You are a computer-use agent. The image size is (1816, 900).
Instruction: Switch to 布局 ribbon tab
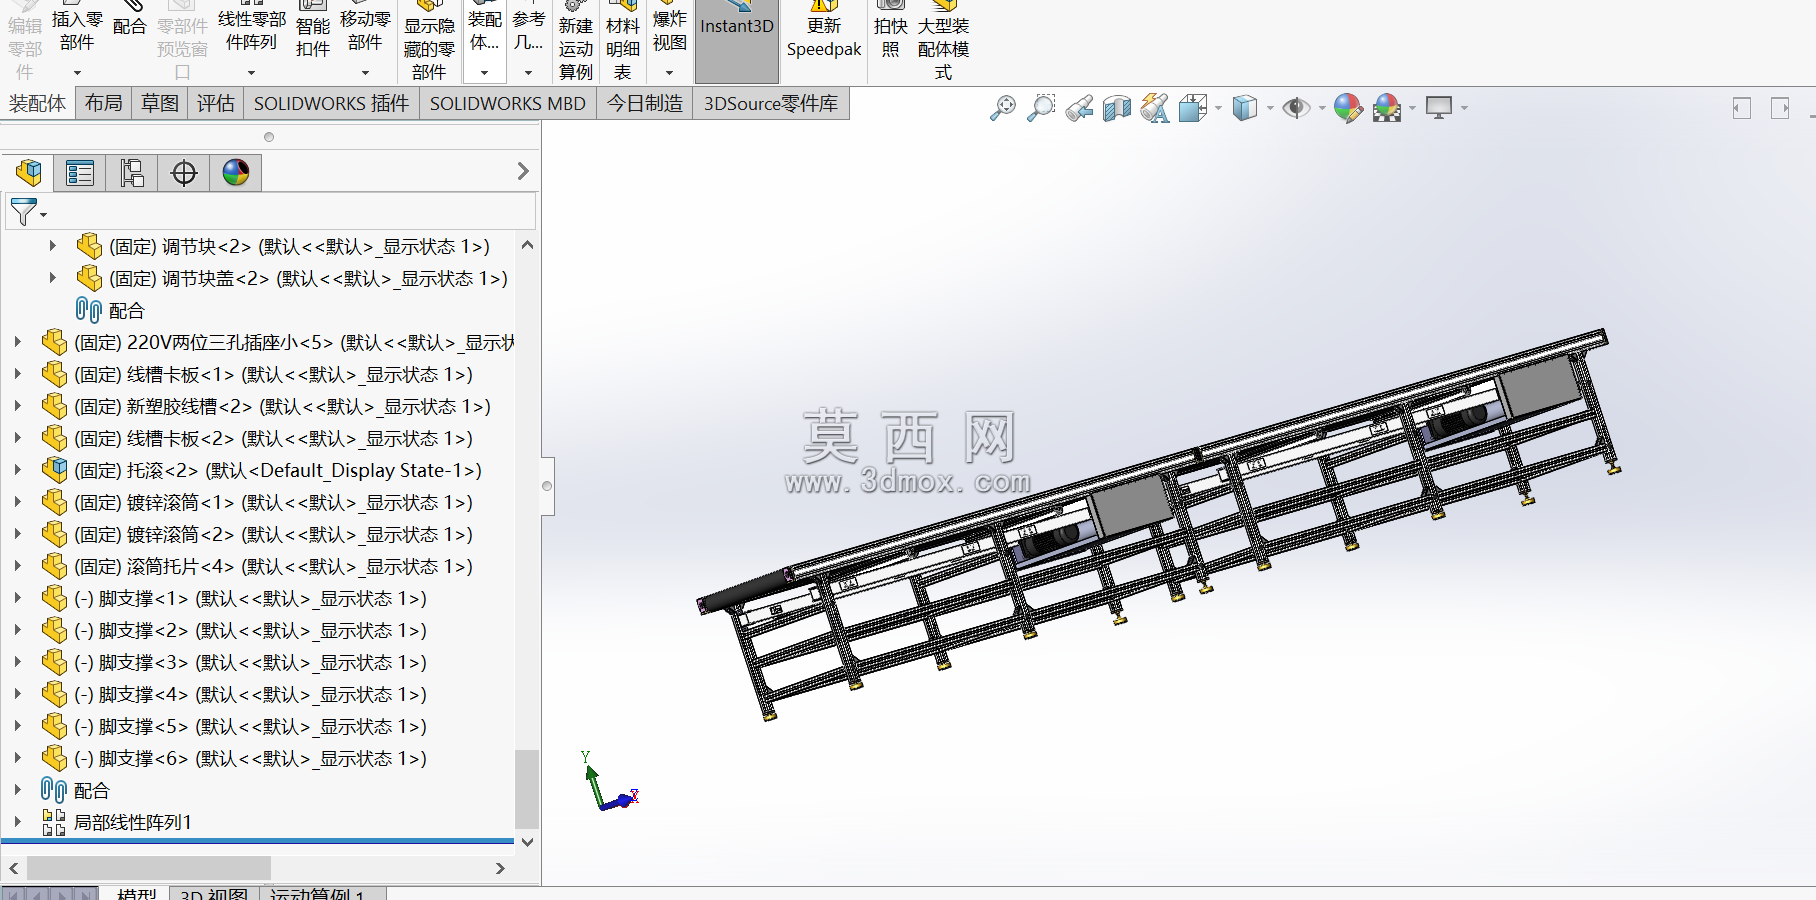point(103,103)
